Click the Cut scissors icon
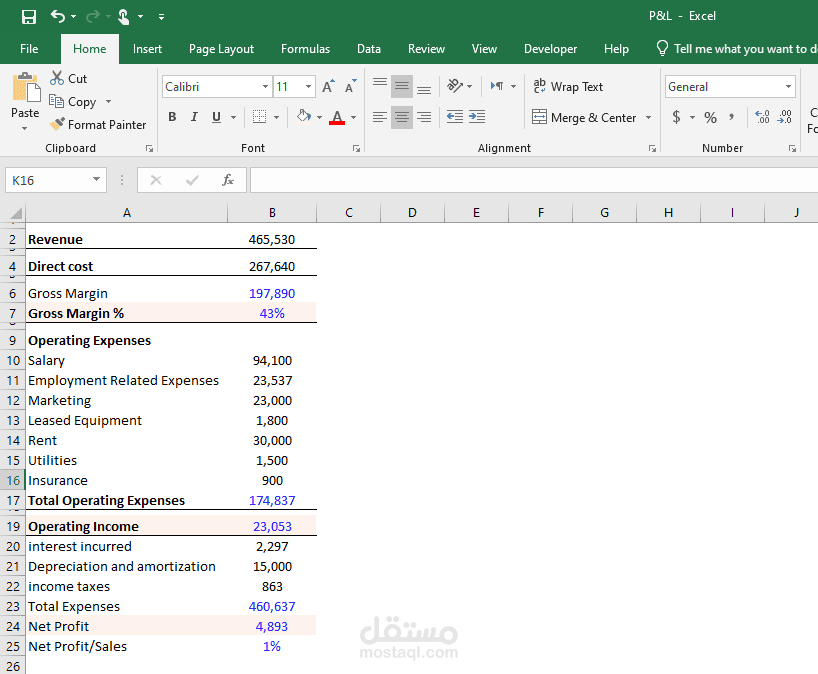818x674 pixels. (57, 78)
